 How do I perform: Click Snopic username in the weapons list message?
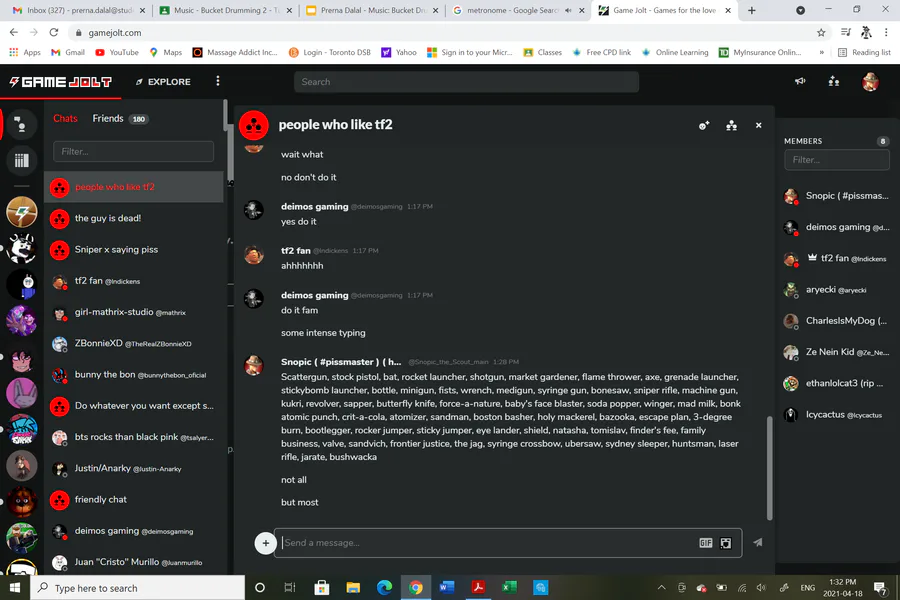[x=341, y=362]
